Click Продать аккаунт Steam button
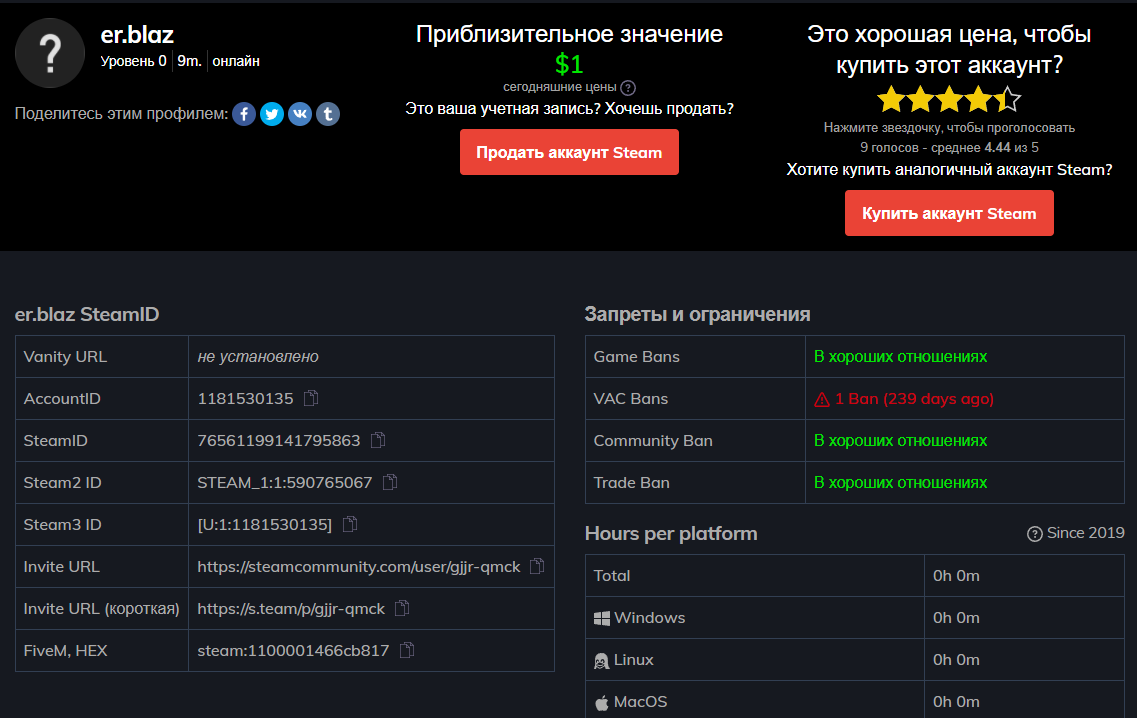 coord(569,152)
